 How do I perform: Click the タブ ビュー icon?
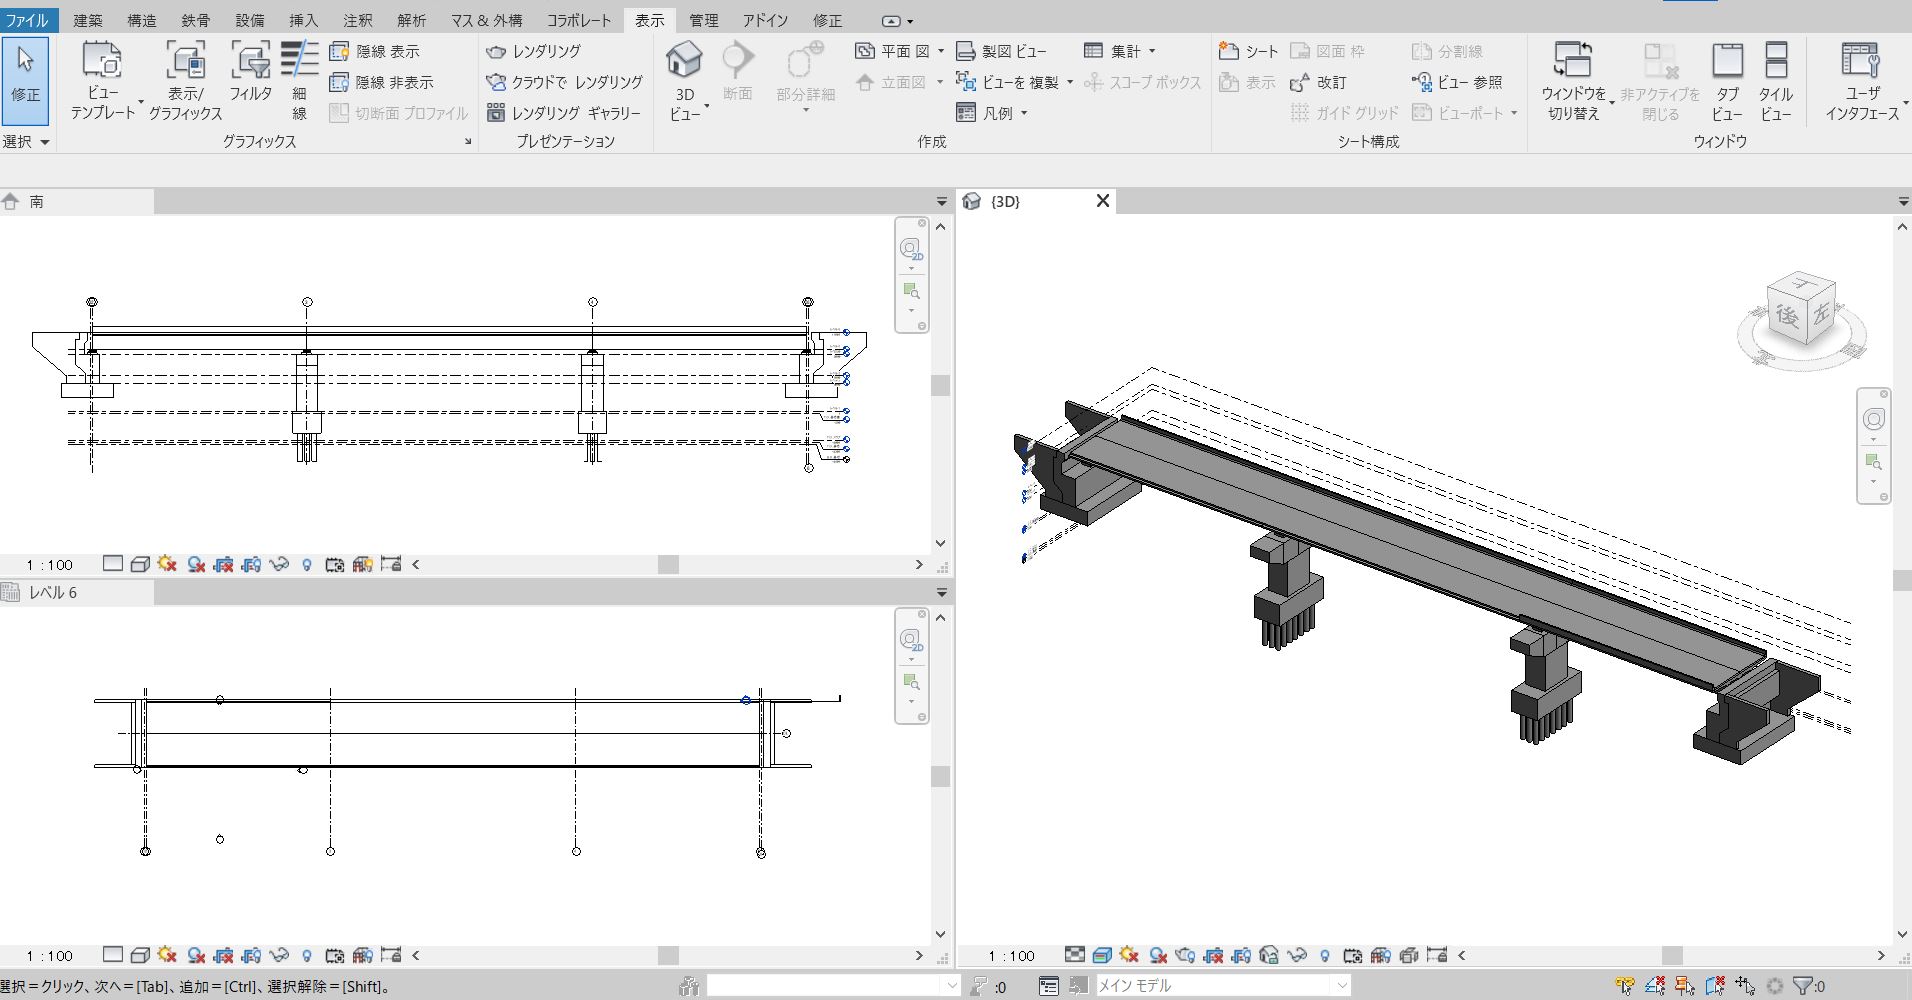click(1727, 62)
